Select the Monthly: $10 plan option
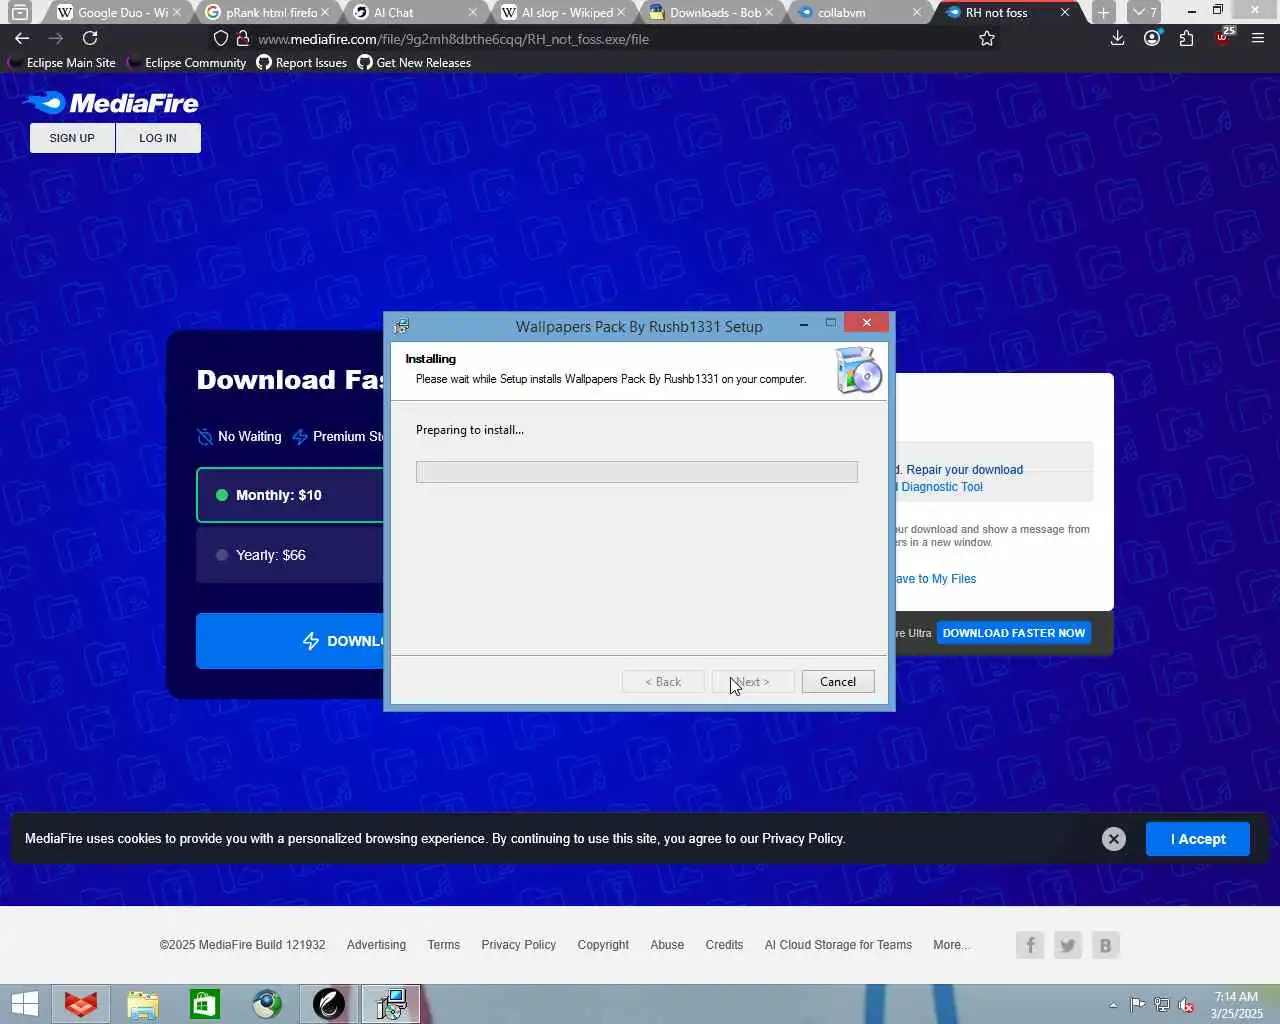 pos(290,495)
